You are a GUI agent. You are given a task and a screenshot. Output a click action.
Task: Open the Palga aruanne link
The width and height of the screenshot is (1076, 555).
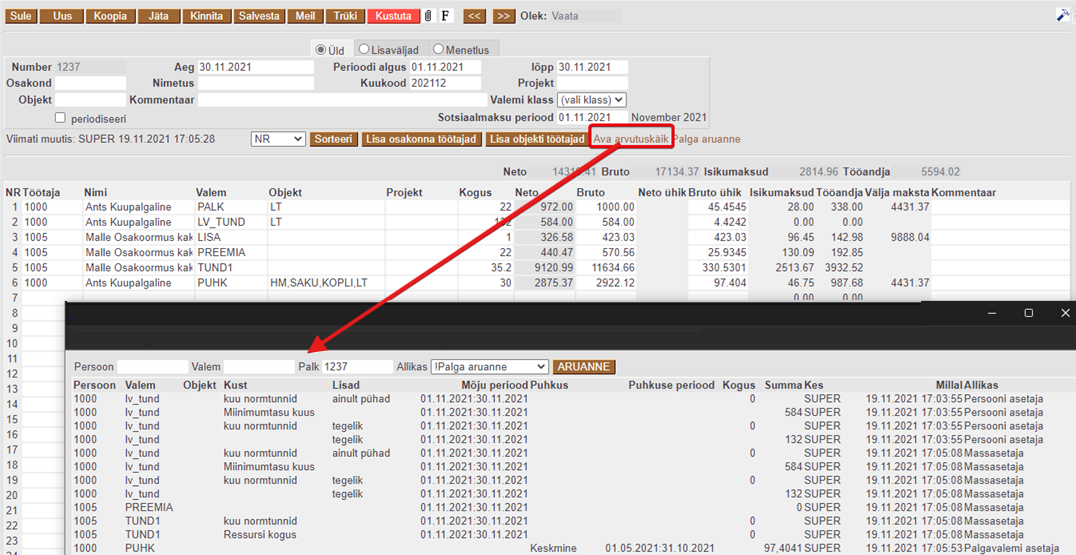click(x=706, y=139)
